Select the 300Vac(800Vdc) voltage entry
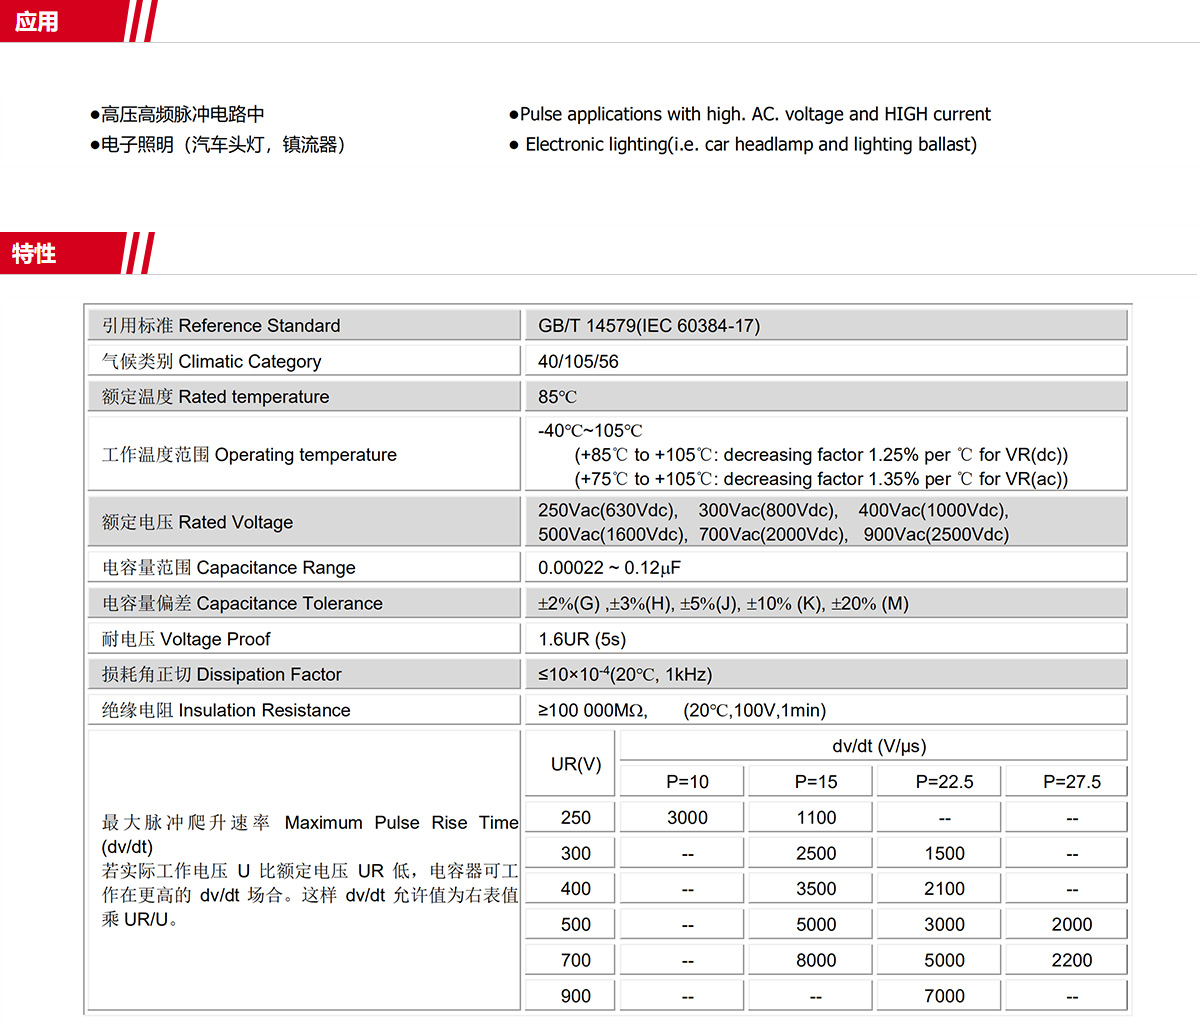The image size is (1200, 1025). click(768, 510)
